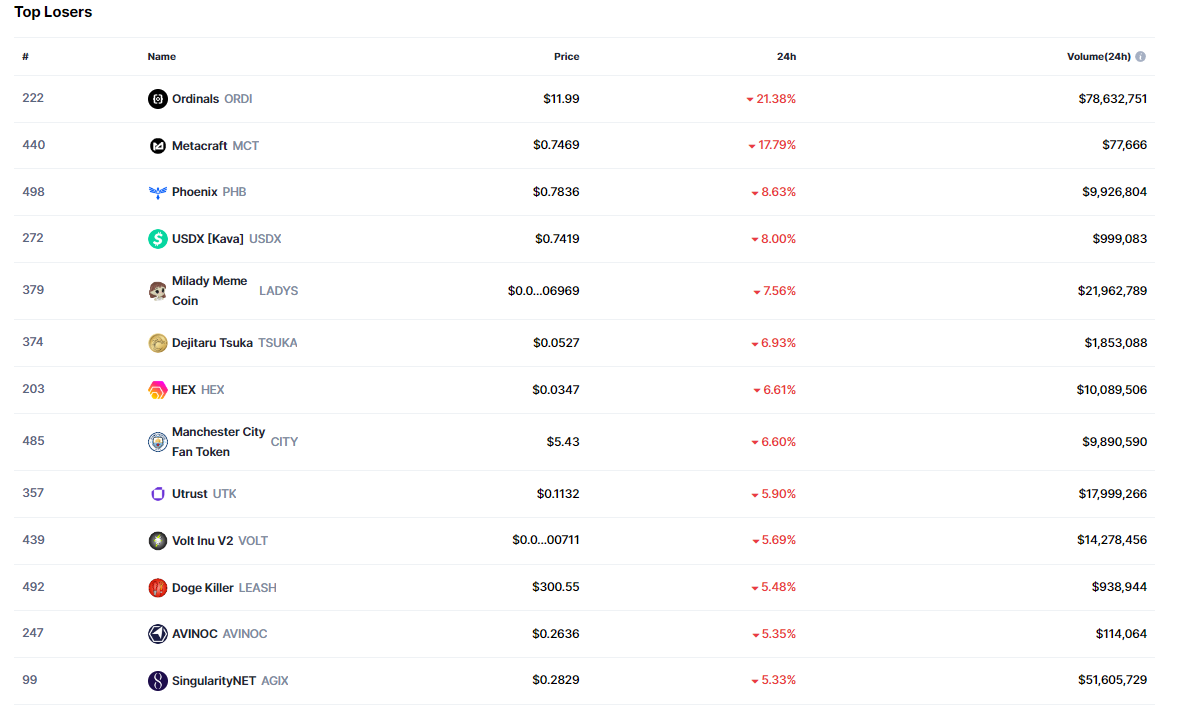Viewport: 1181px width, 720px height.
Task: Open the AVINOC coin link
Action: pos(195,634)
